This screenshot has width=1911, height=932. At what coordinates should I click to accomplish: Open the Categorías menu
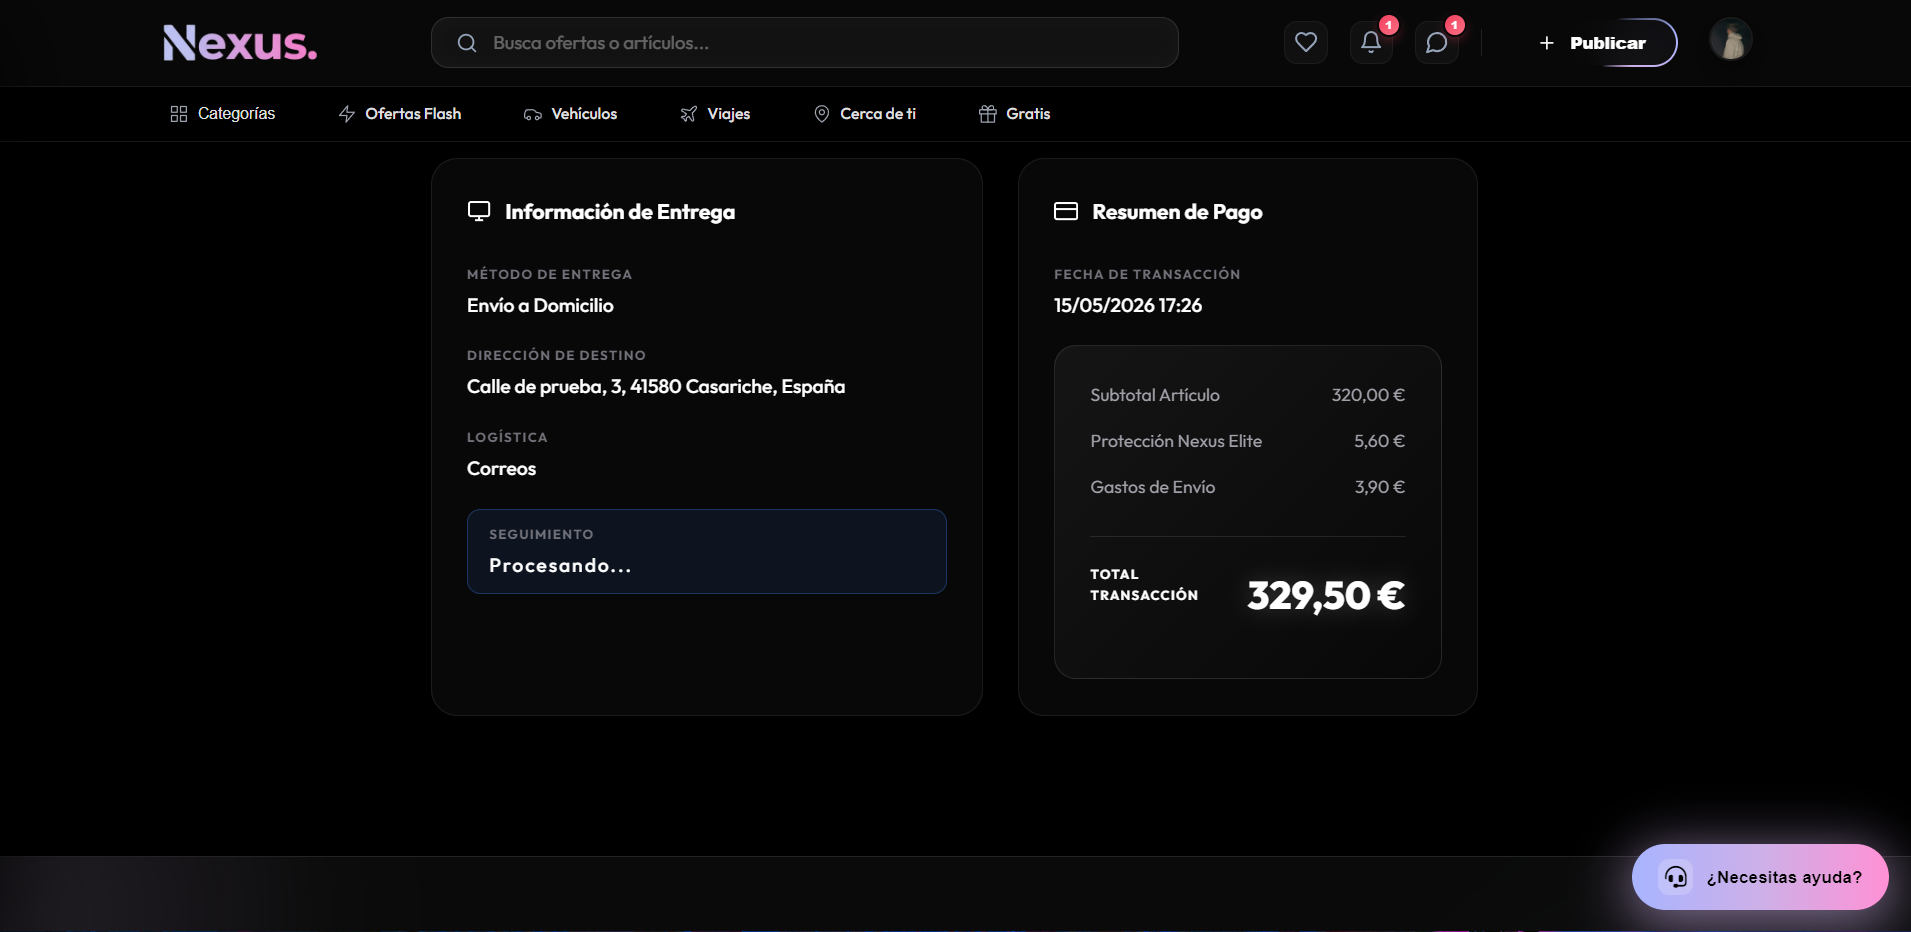[x=223, y=114]
